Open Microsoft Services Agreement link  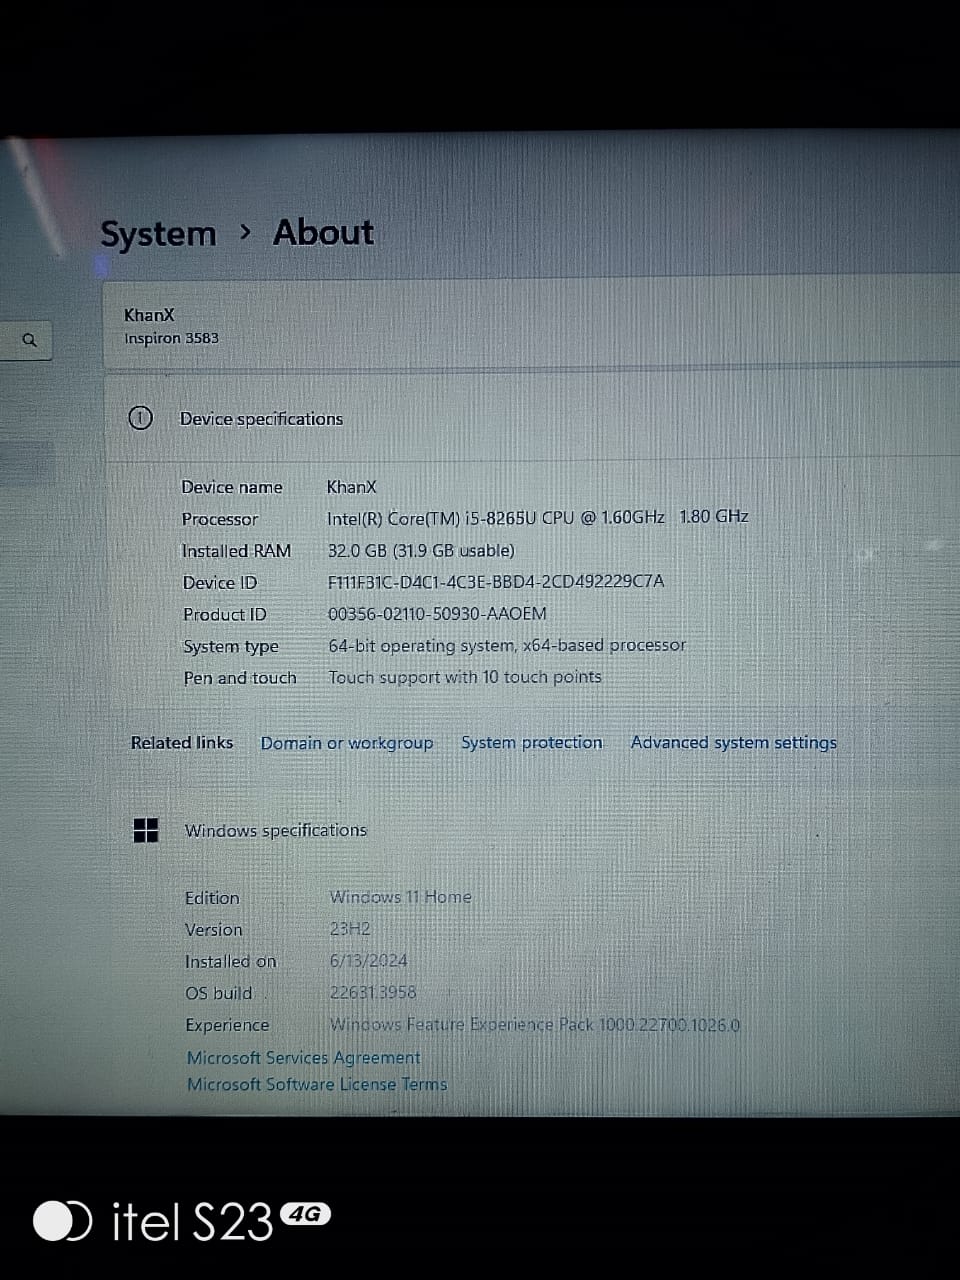coord(303,1057)
